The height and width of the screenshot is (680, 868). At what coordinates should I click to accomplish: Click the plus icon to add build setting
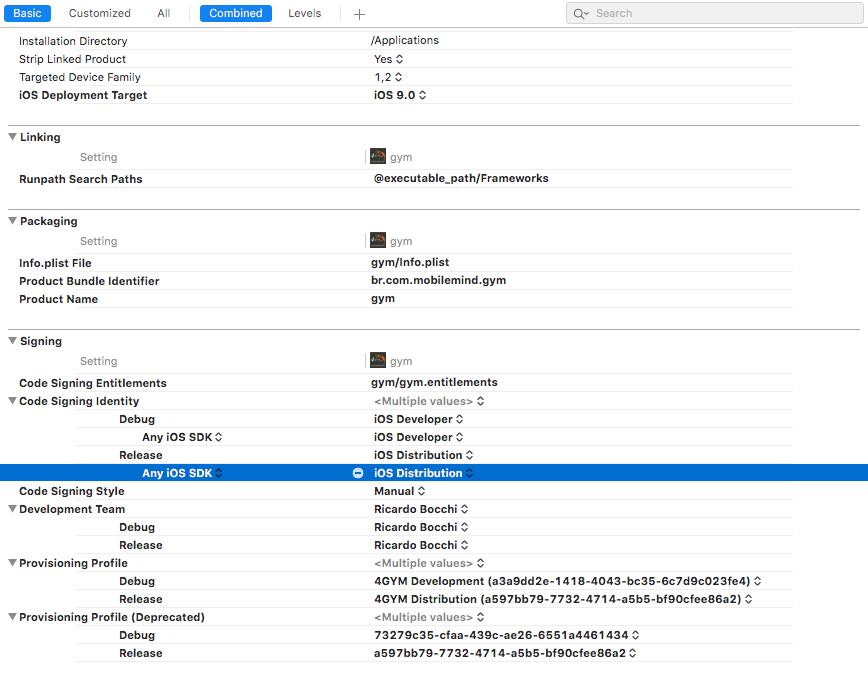360,14
